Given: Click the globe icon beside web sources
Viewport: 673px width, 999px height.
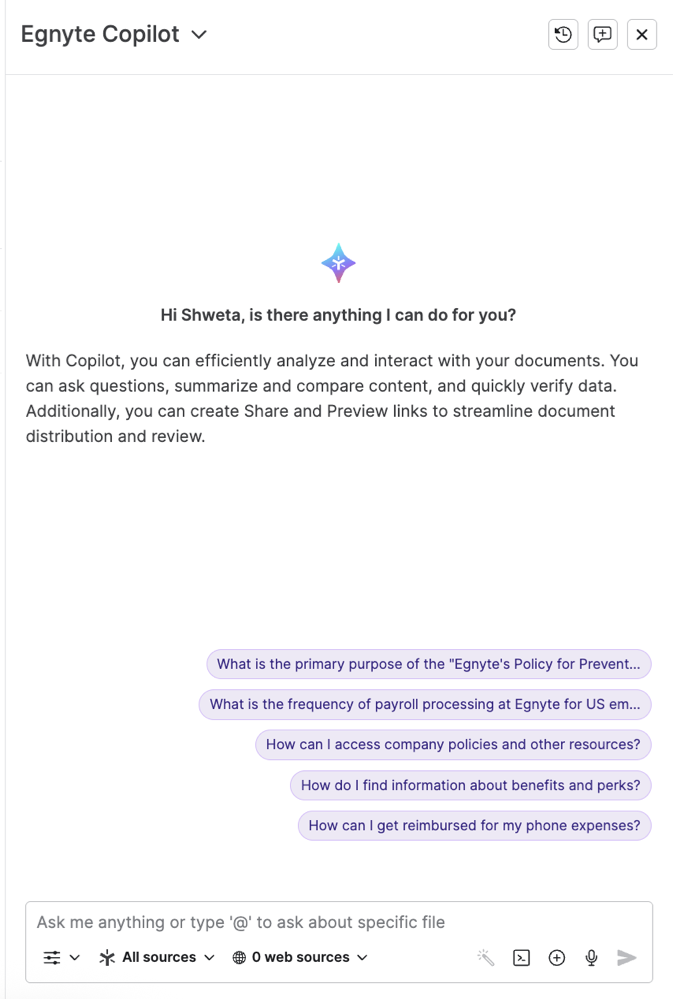Looking at the screenshot, I should pyautogui.click(x=239, y=957).
